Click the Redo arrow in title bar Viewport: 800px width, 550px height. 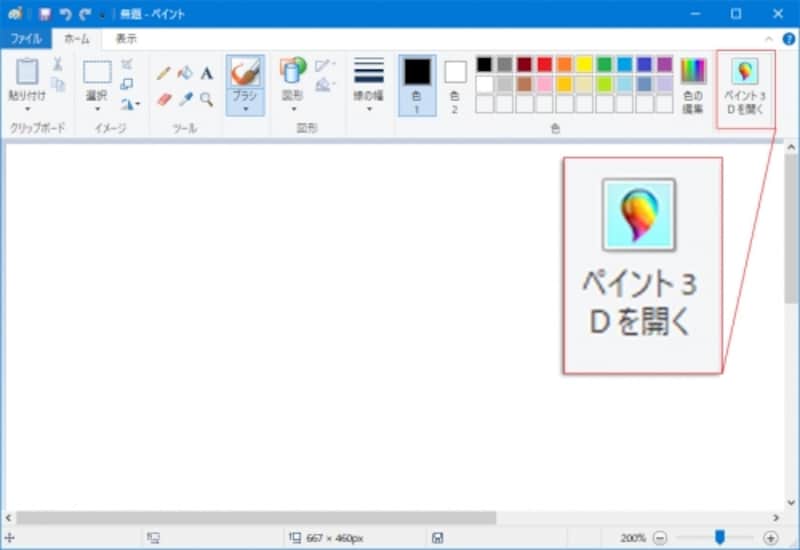pos(84,14)
